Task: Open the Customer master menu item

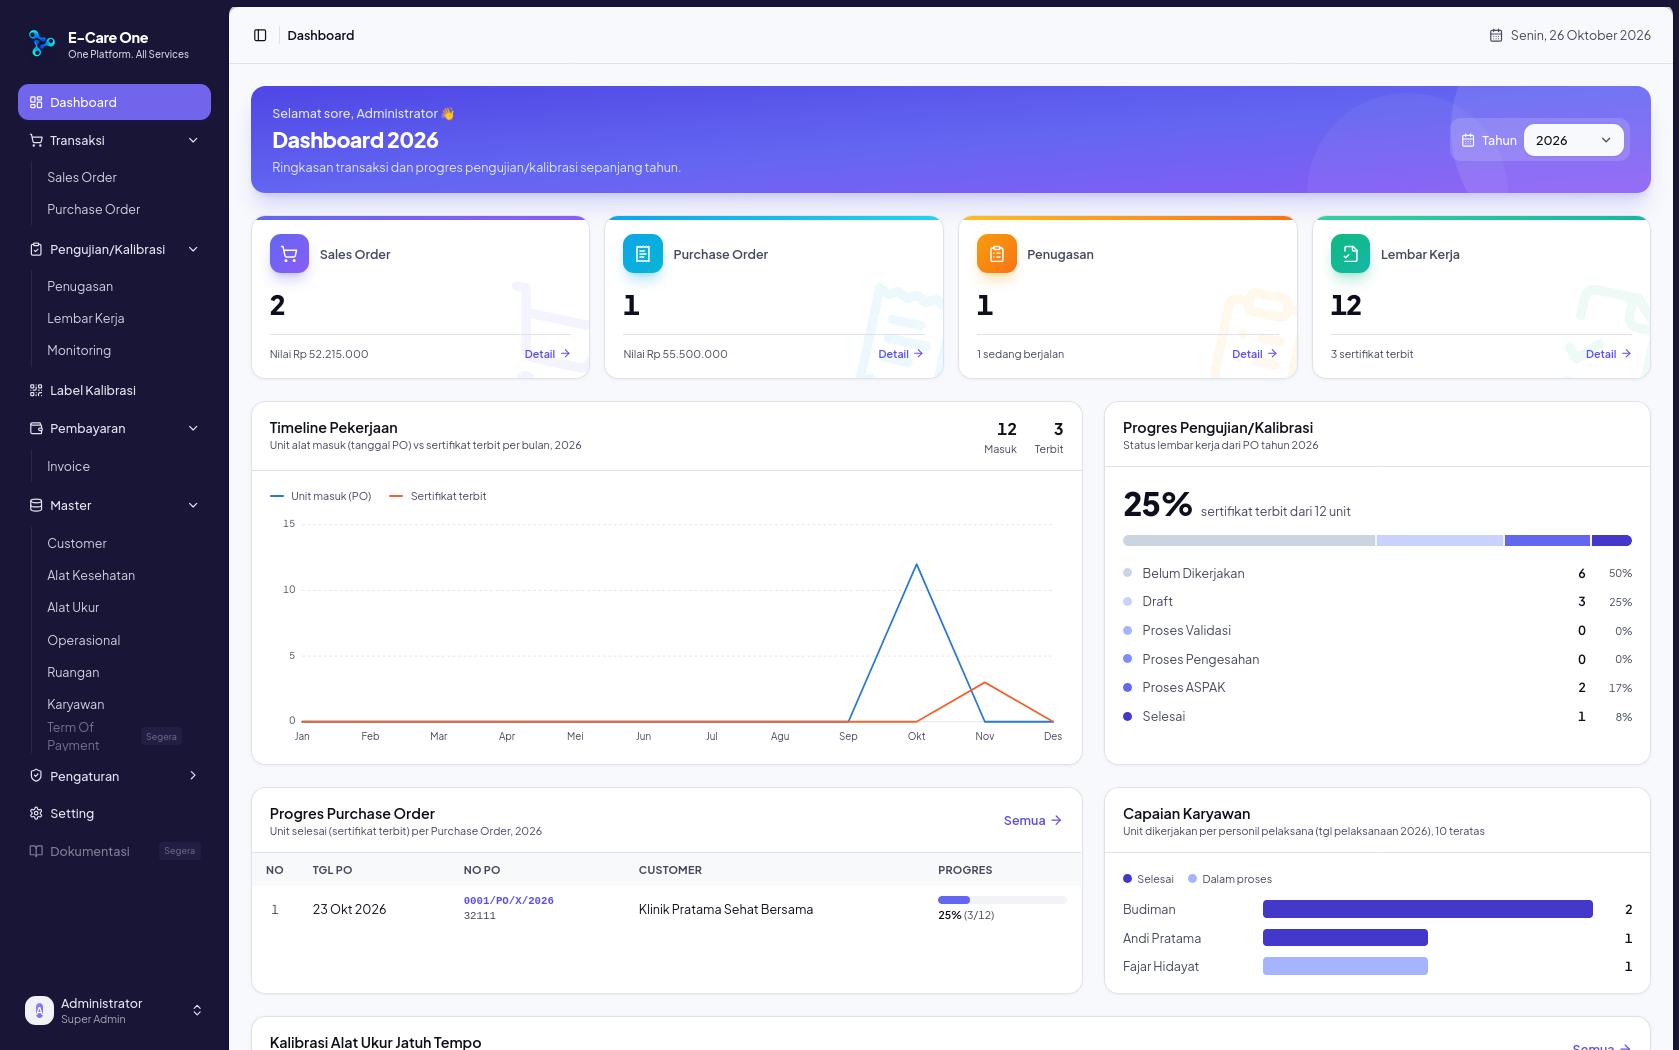Action: point(77,543)
